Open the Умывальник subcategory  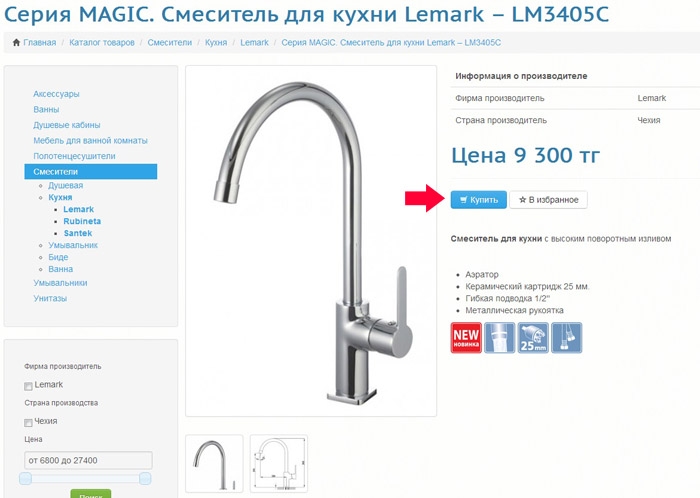coord(73,245)
